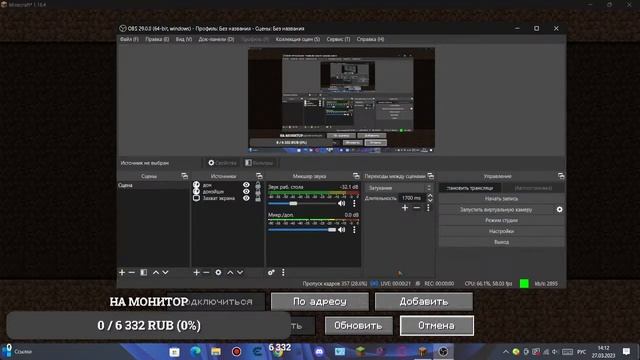Open the Сервис menu

coord(338,39)
